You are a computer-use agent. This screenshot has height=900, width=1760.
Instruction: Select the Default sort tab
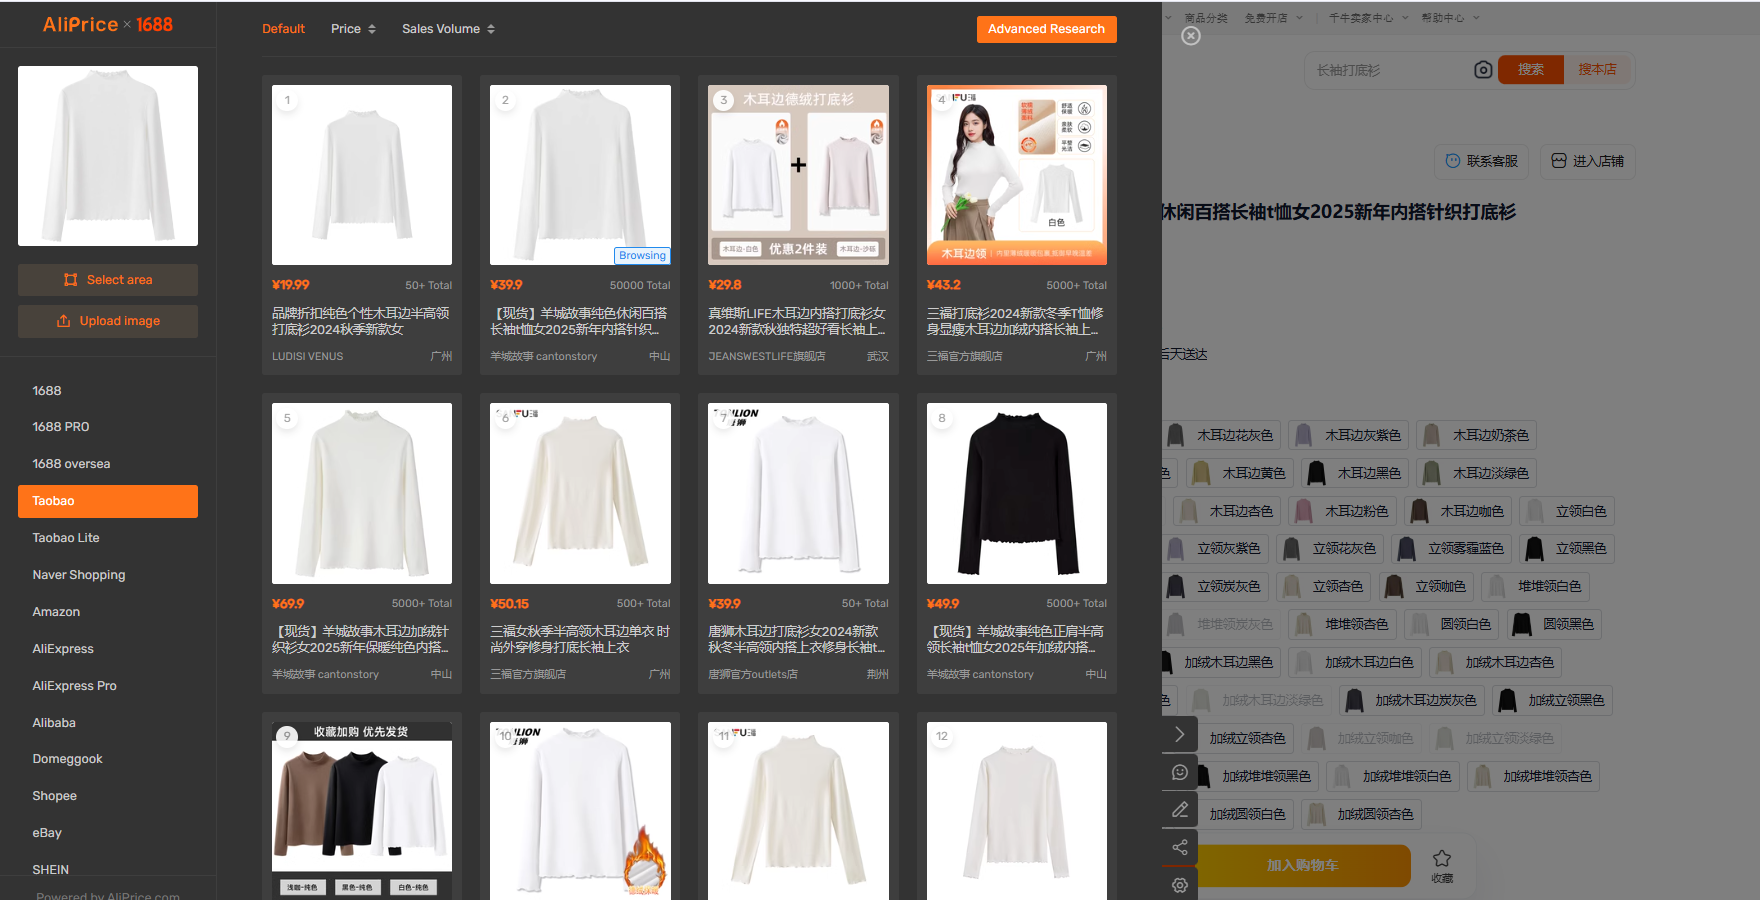click(283, 29)
